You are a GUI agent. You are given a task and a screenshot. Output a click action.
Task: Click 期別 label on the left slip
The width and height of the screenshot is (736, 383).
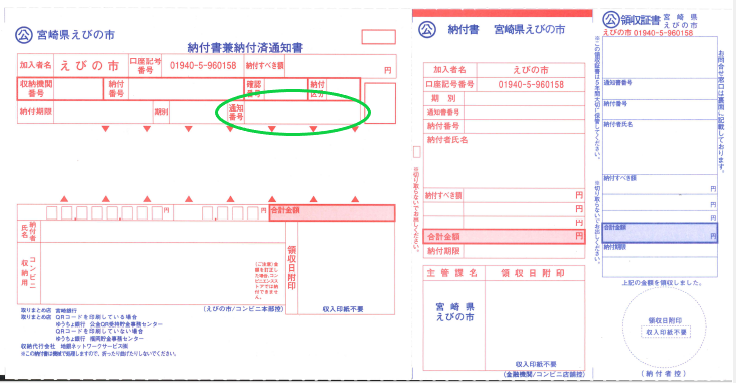[161, 112]
